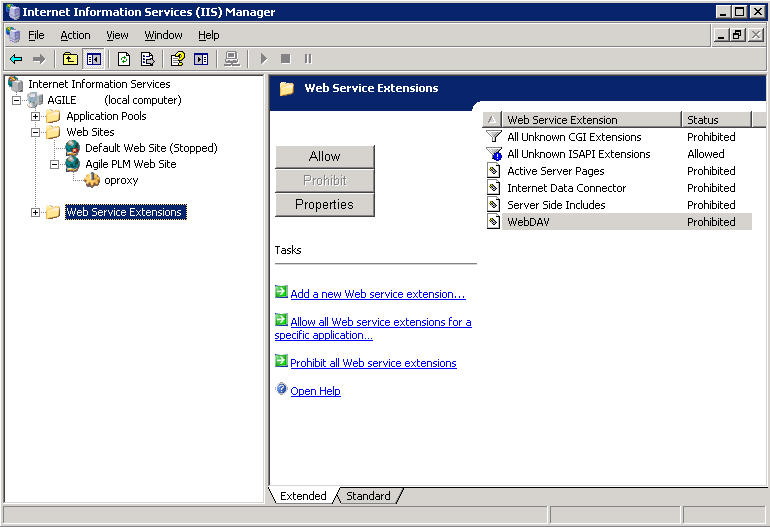Viewport: 770px width, 527px height.
Task: Click the Back arrow toolbar icon
Action: click(x=16, y=59)
